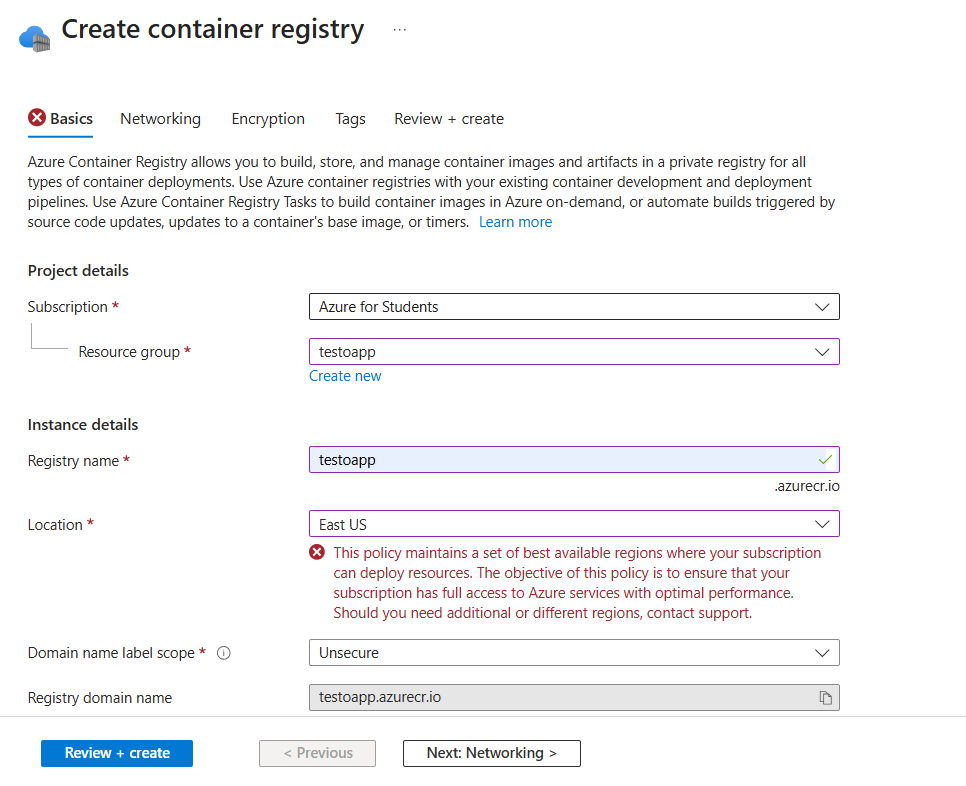The width and height of the screenshot is (966, 786).
Task: Click the Project details heading
Action: pyautogui.click(x=78, y=271)
